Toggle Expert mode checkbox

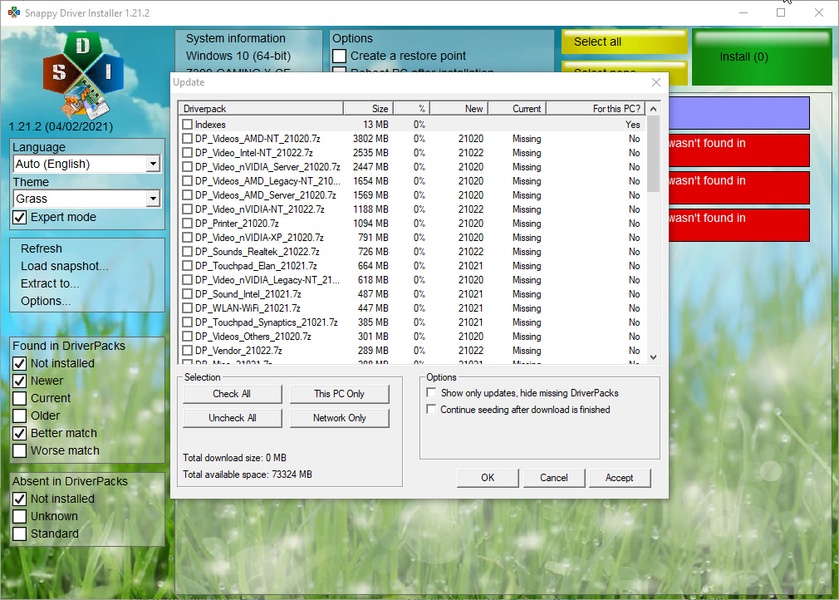tap(19, 217)
